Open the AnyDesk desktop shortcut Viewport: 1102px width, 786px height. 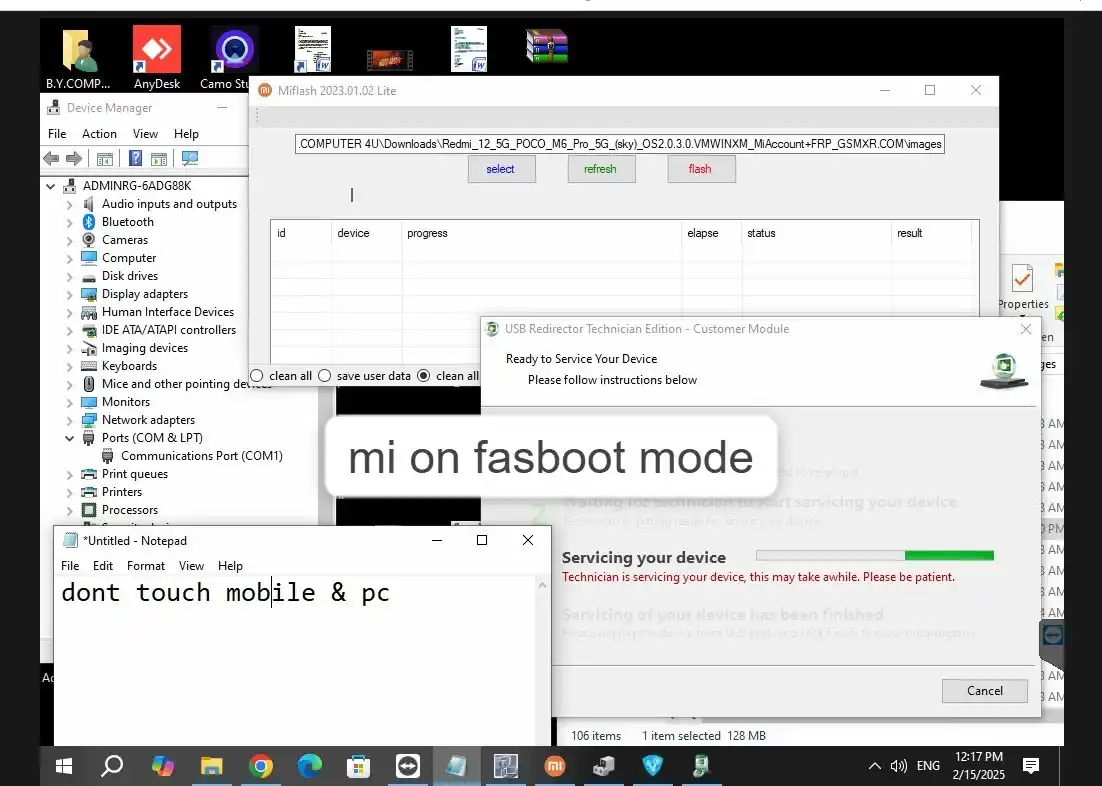(157, 58)
